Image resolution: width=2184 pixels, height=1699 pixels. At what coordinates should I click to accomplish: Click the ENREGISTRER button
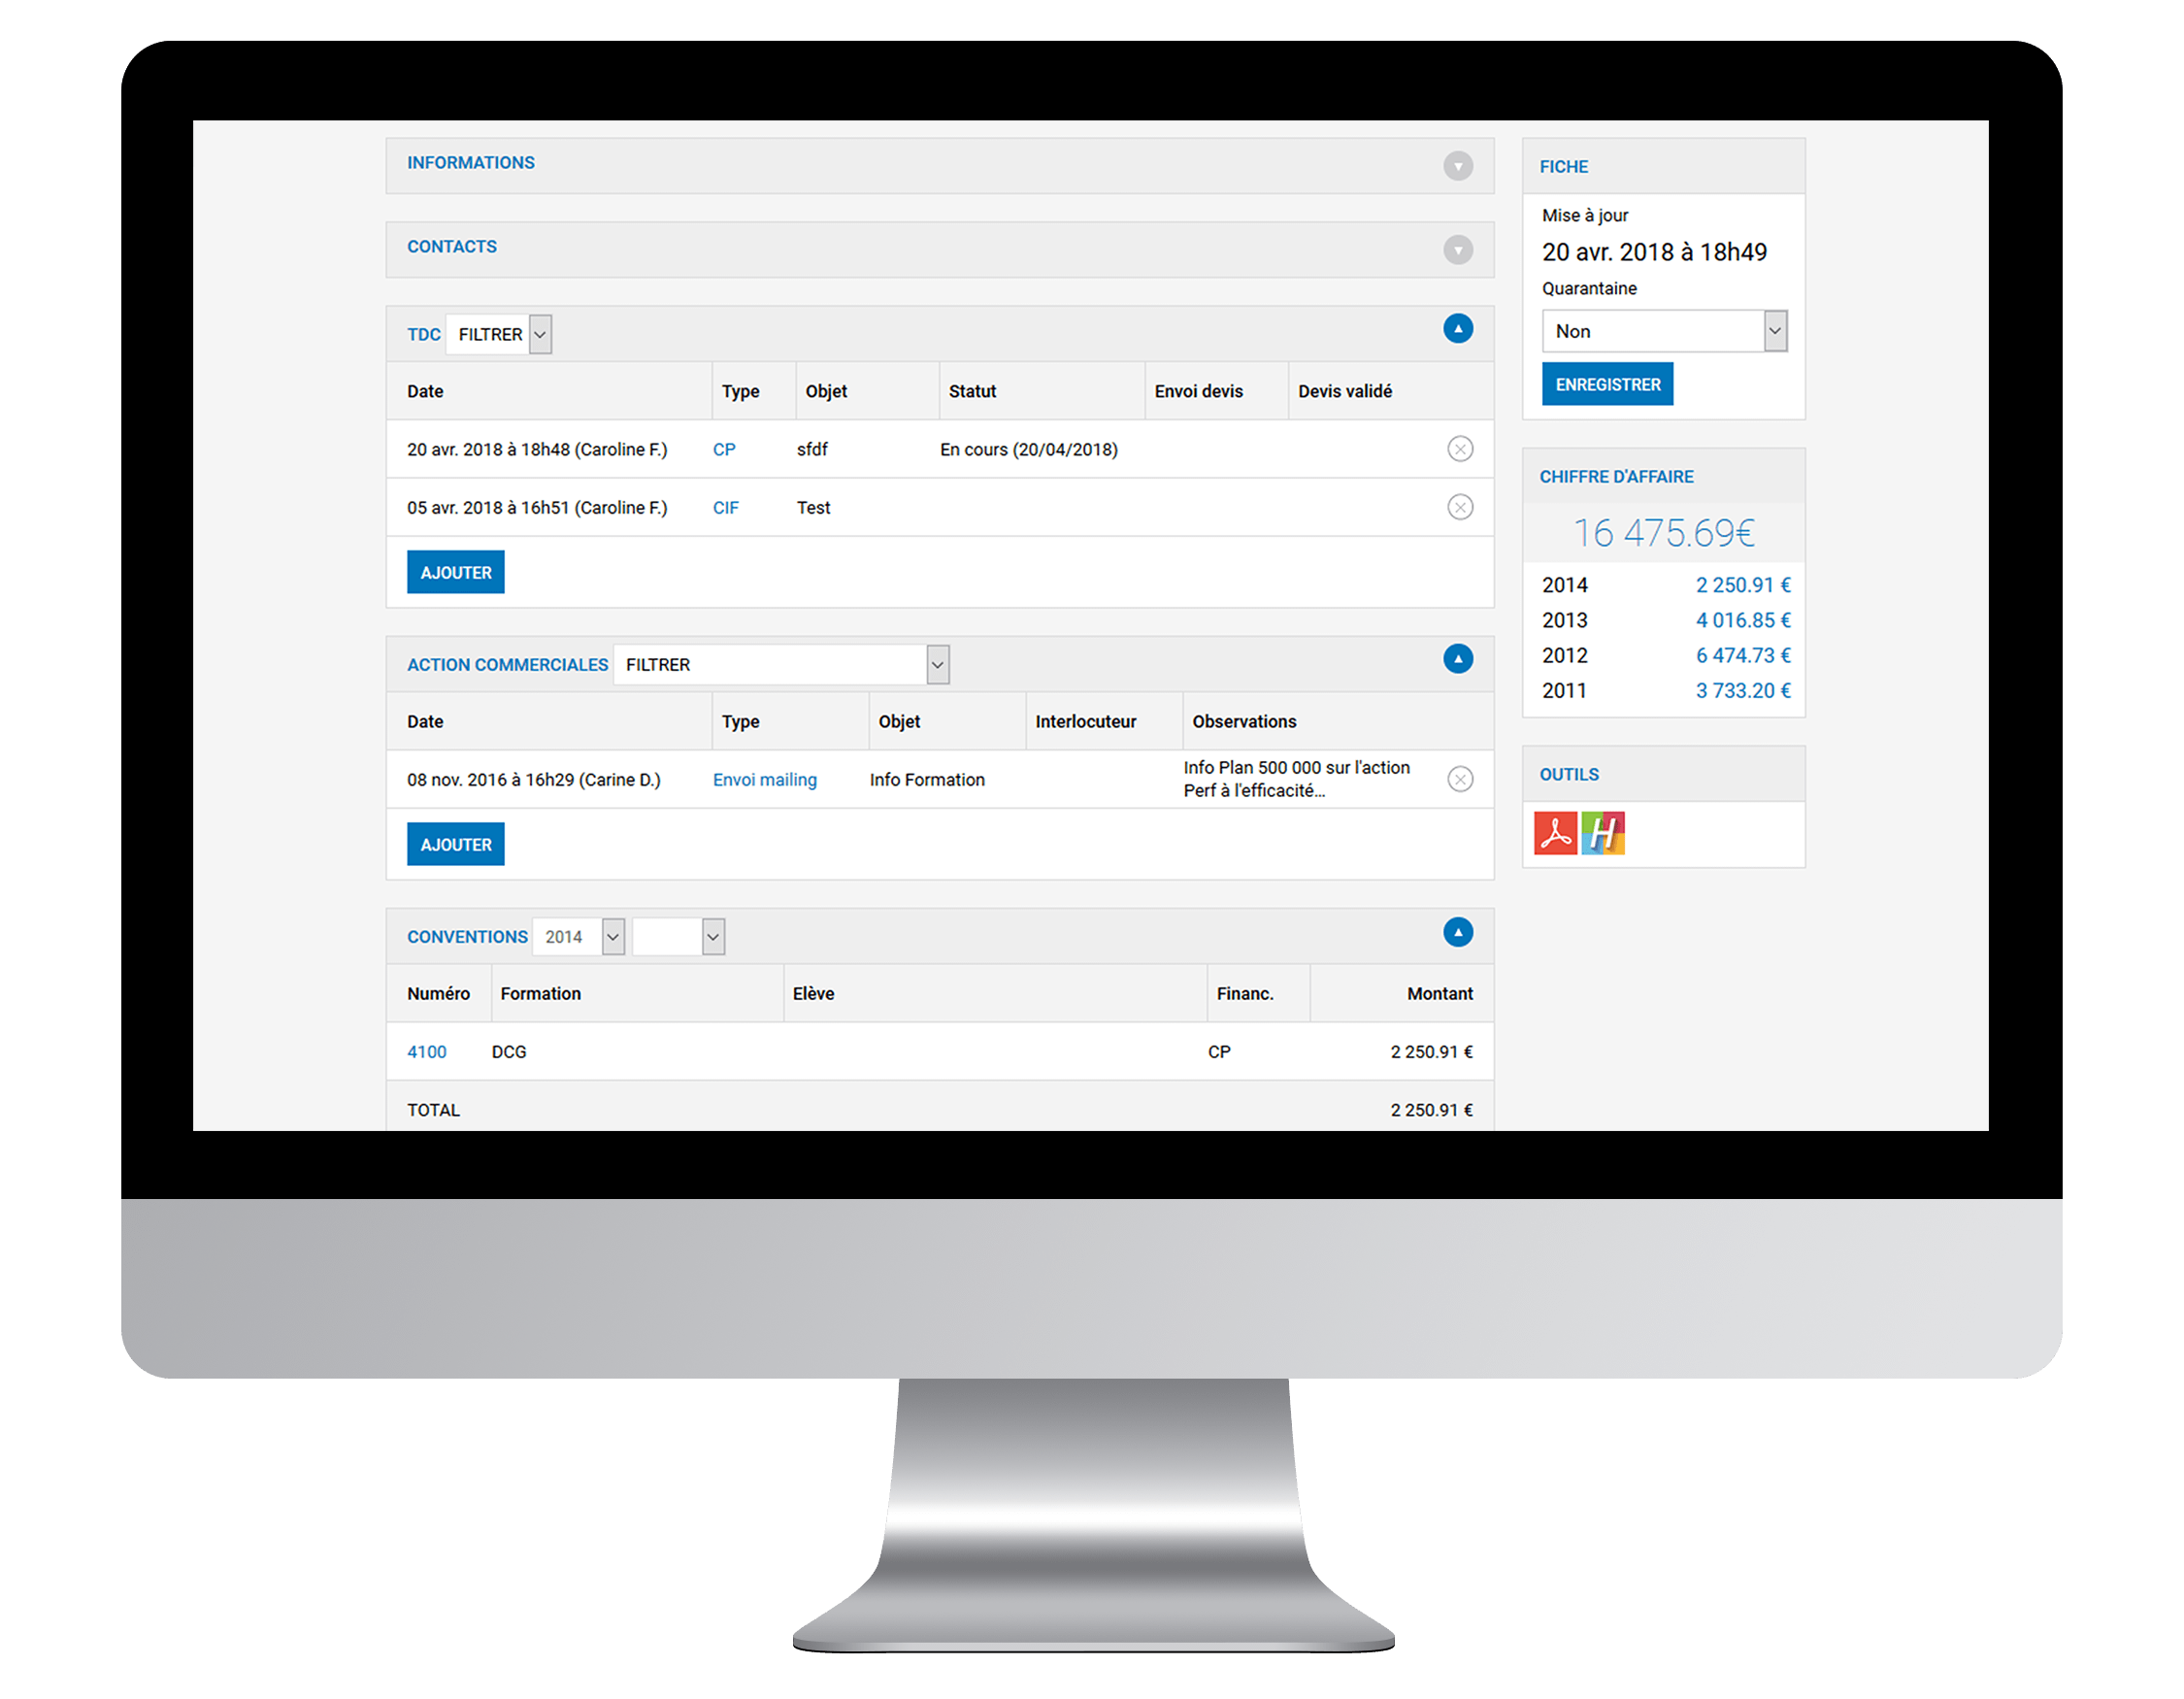click(1606, 383)
